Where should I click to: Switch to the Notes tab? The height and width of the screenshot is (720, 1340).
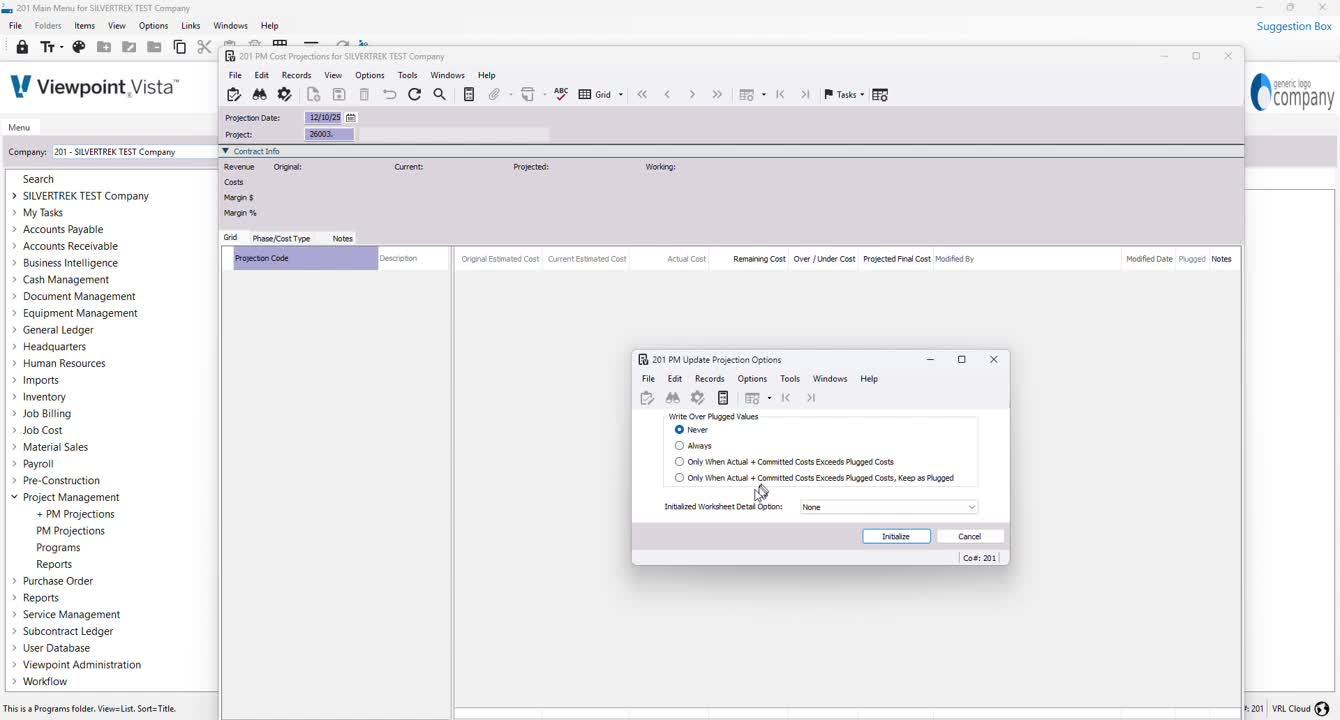pos(342,238)
